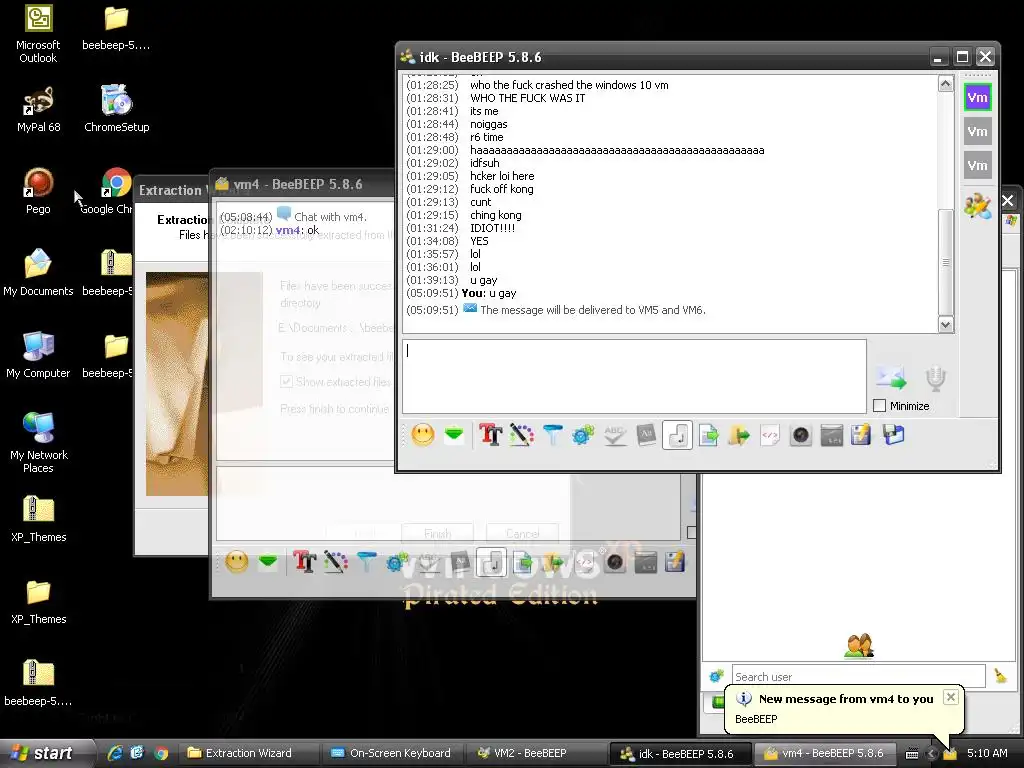Click Cancel in the Extraction Wizard
The width and height of the screenshot is (1024, 768).
522,534
